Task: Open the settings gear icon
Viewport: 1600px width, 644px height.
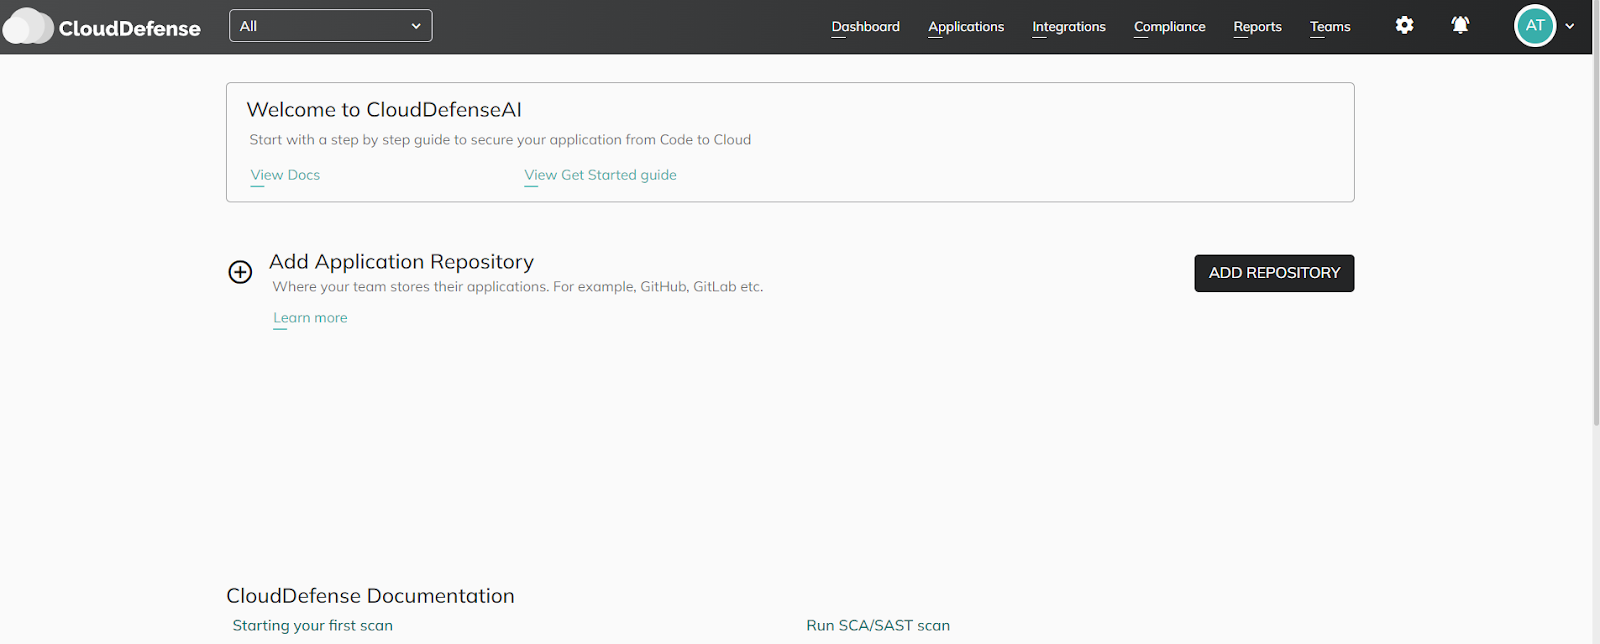Action: 1405,25
